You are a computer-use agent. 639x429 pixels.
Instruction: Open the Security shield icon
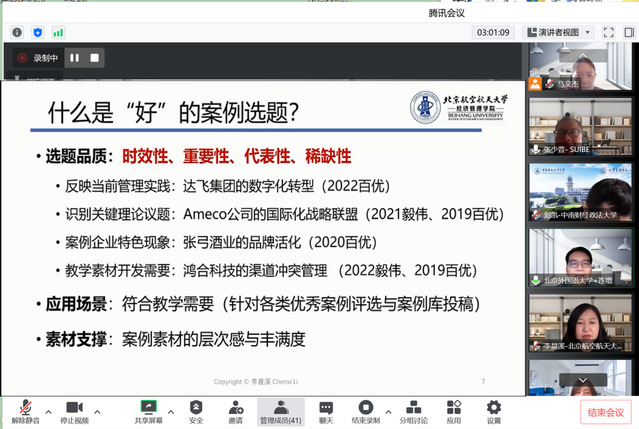click(x=196, y=410)
